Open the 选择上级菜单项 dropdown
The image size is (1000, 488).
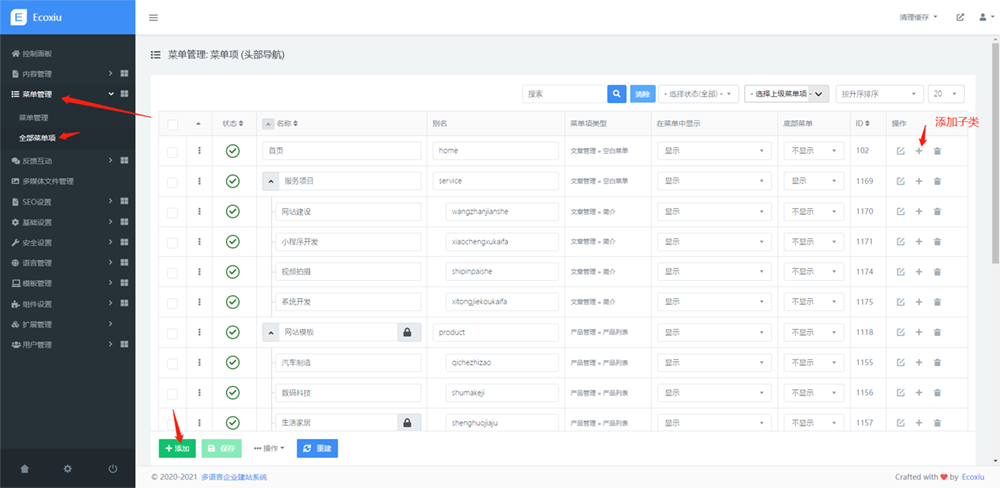(x=787, y=93)
